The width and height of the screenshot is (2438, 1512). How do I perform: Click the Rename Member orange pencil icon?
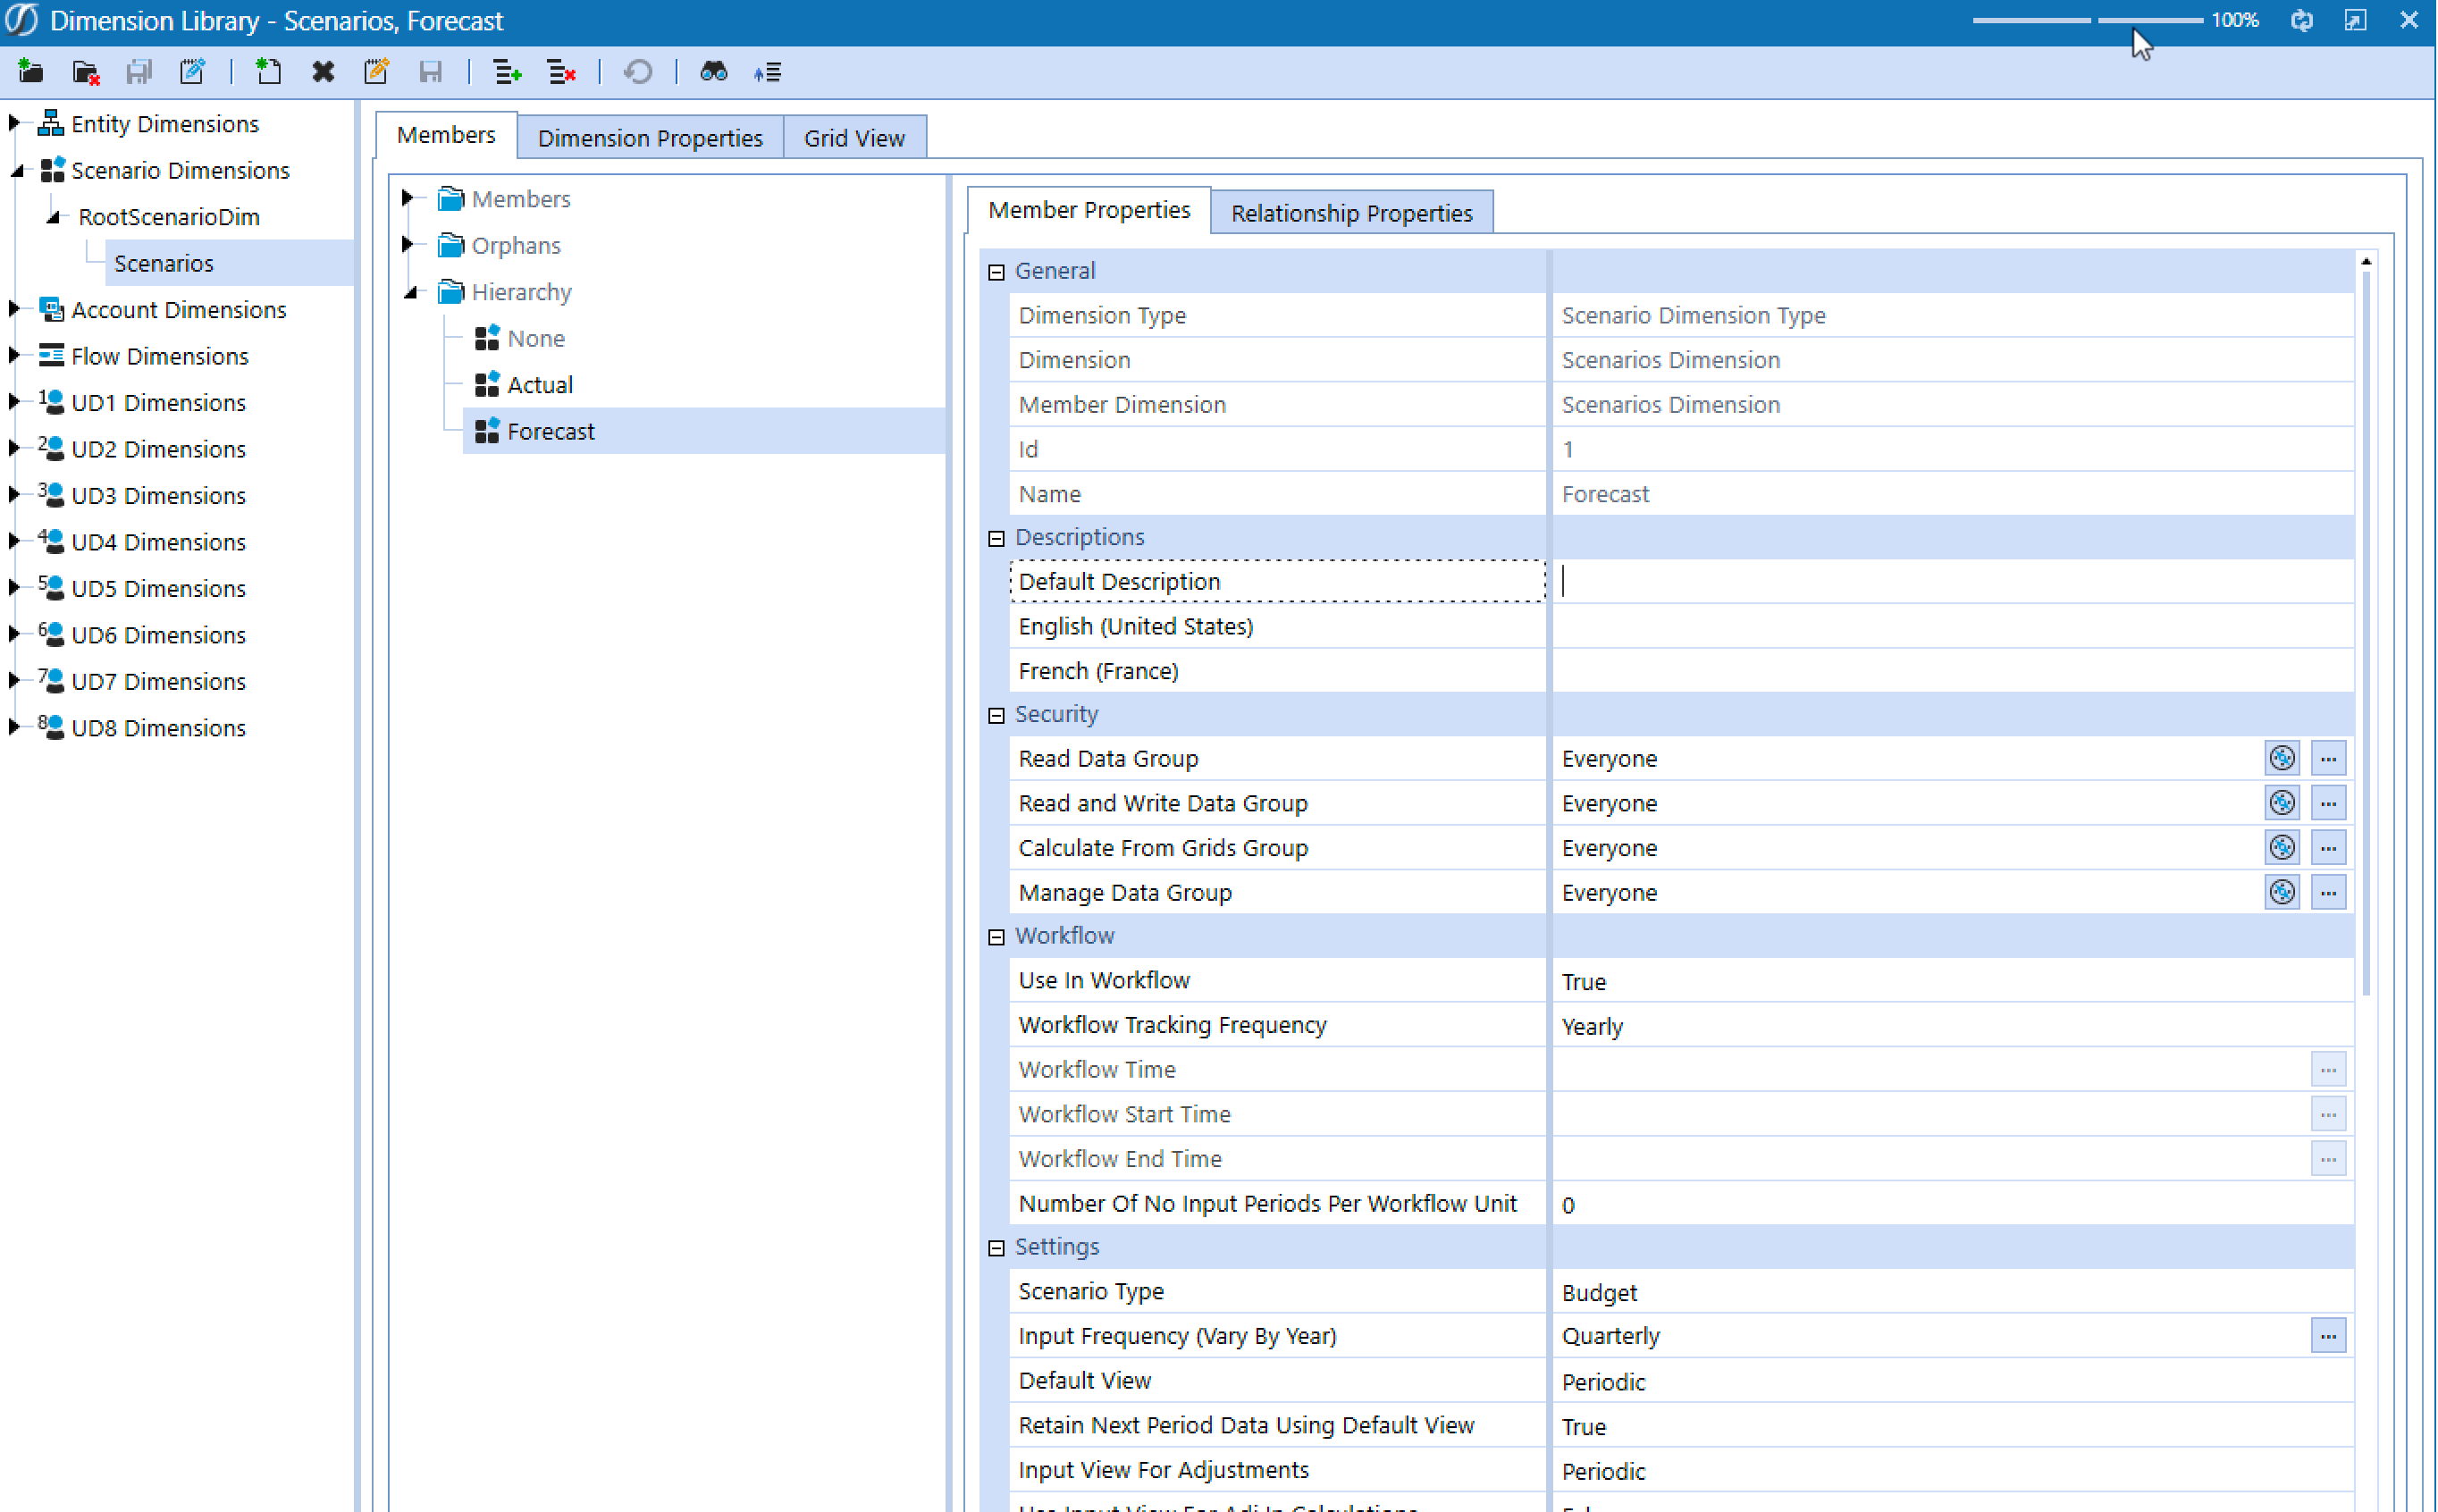click(376, 72)
